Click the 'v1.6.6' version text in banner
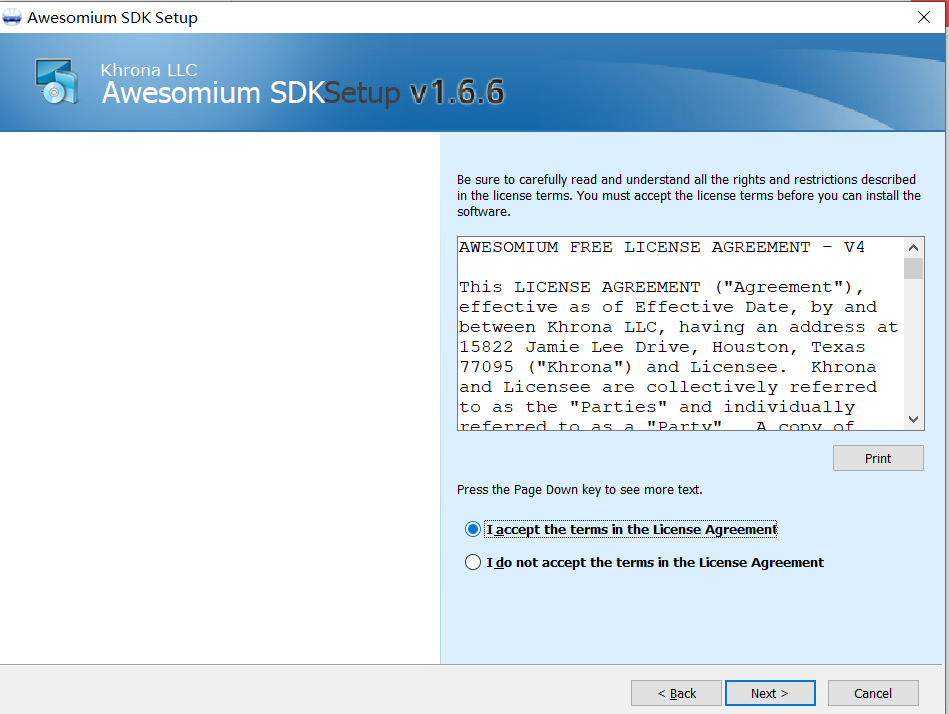949x714 pixels. pyautogui.click(x=457, y=93)
